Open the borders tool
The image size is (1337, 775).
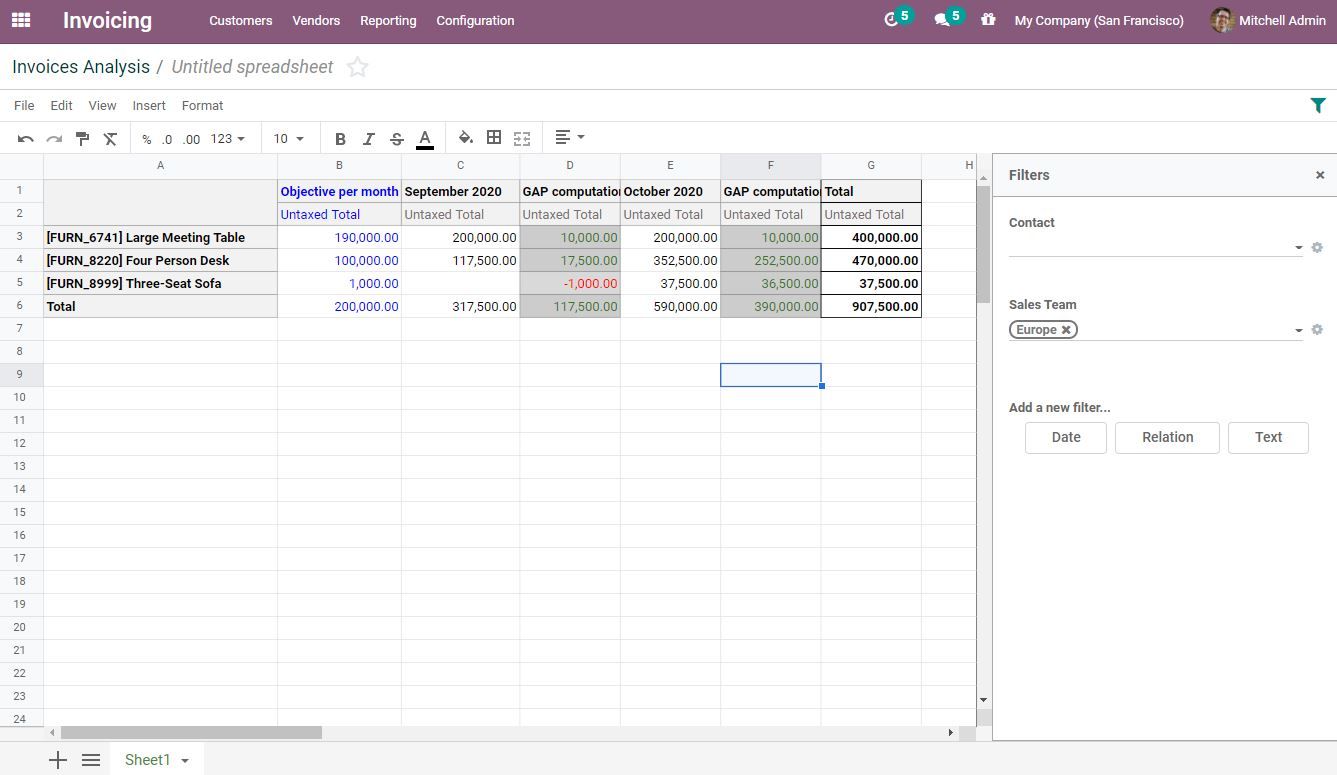493,138
